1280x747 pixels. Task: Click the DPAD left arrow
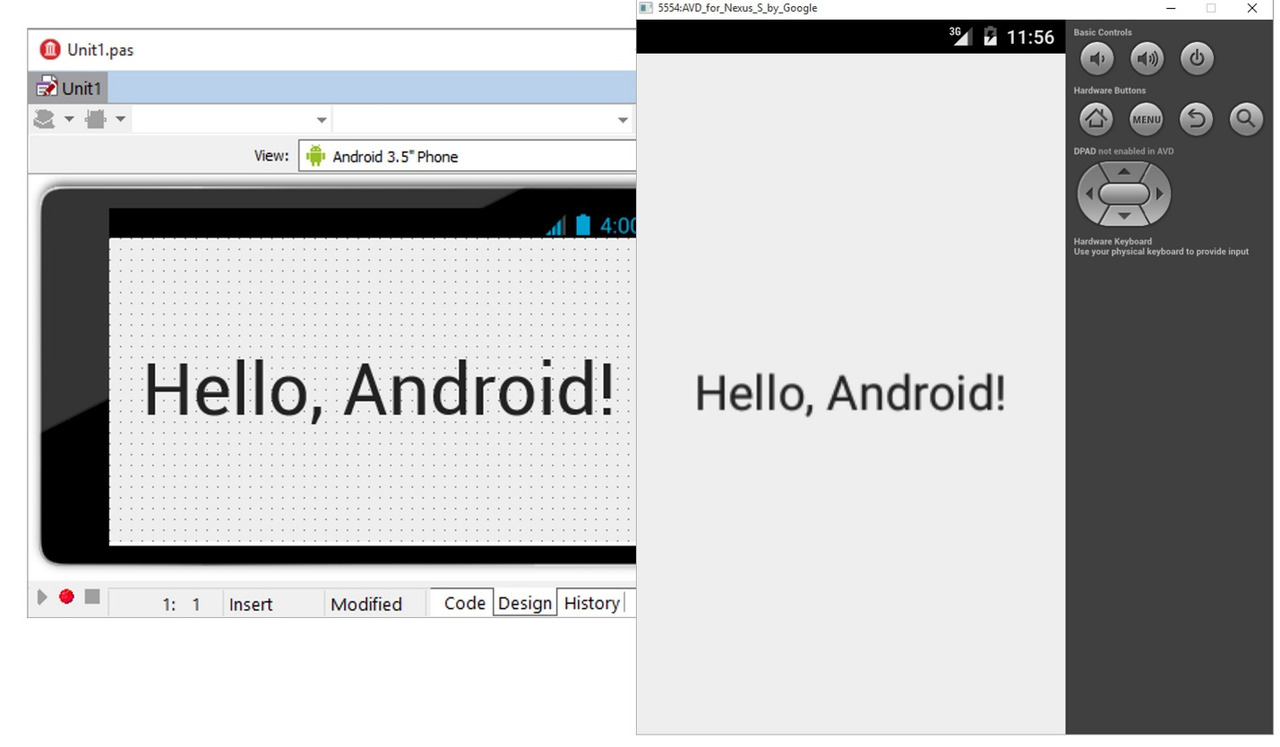point(1089,194)
